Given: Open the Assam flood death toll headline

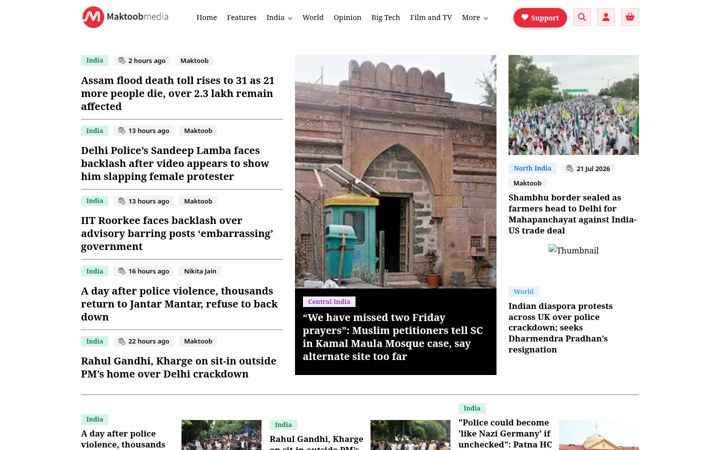Looking at the screenshot, I should coord(178,93).
